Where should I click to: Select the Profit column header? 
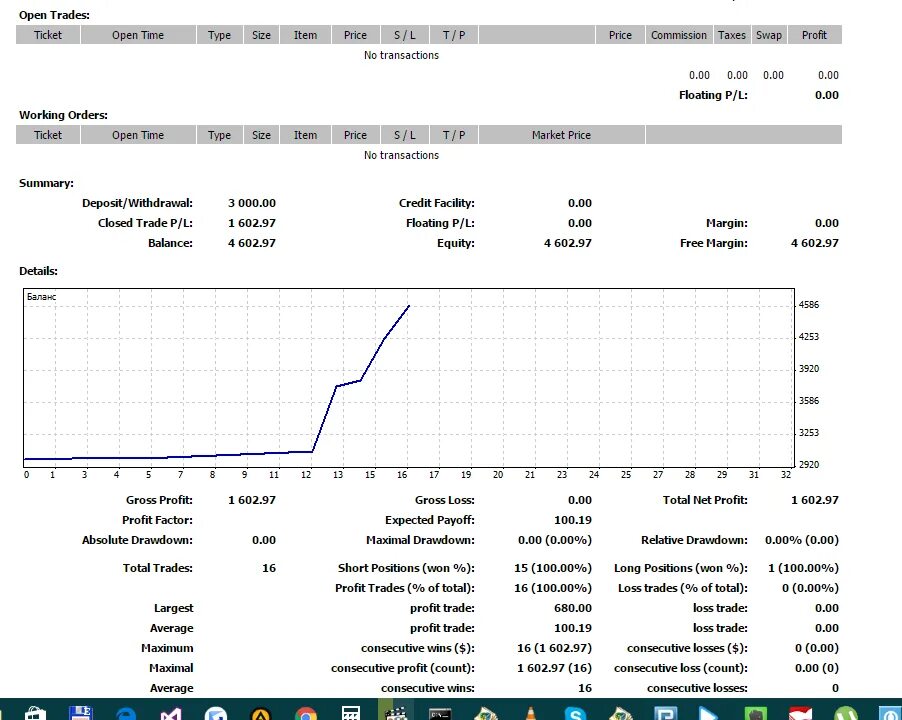click(813, 34)
